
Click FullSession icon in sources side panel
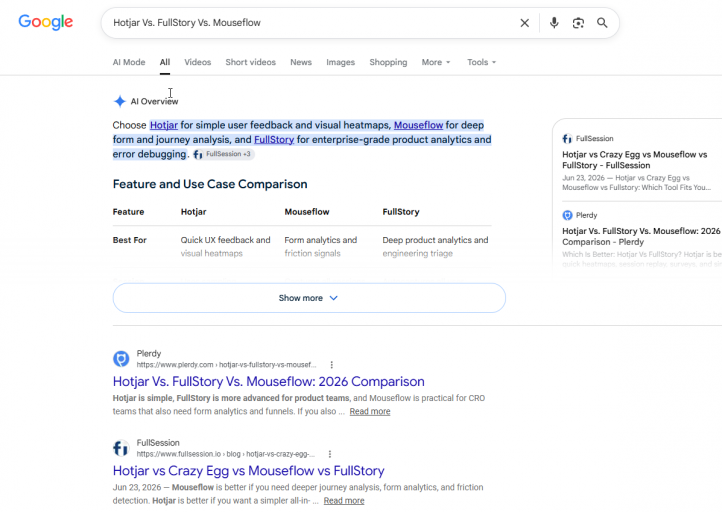tap(567, 139)
